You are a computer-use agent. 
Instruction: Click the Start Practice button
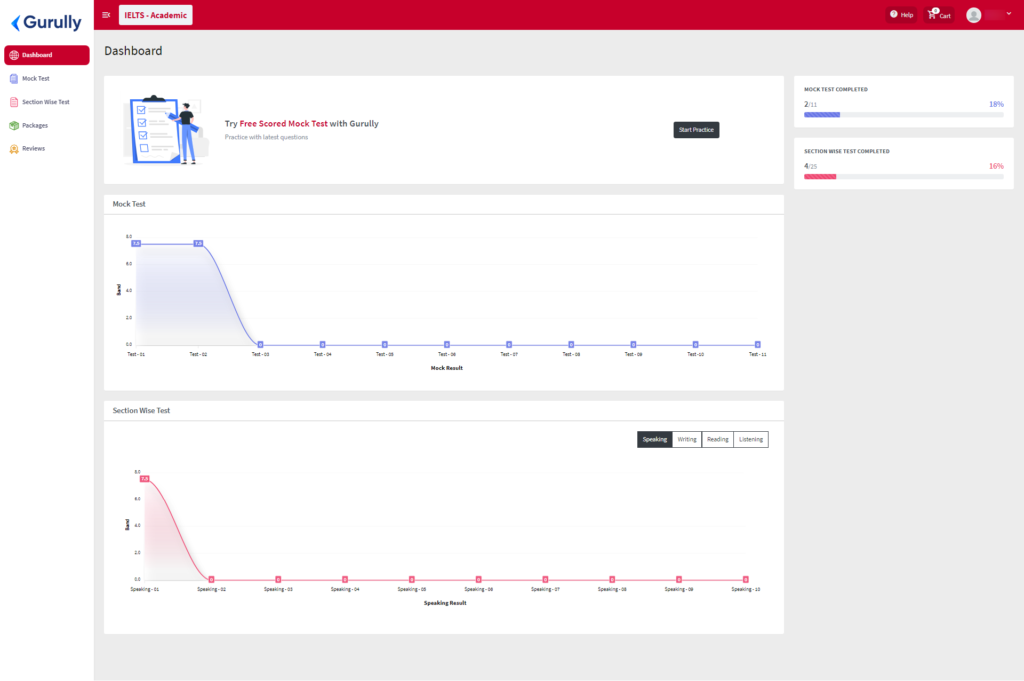pos(696,130)
